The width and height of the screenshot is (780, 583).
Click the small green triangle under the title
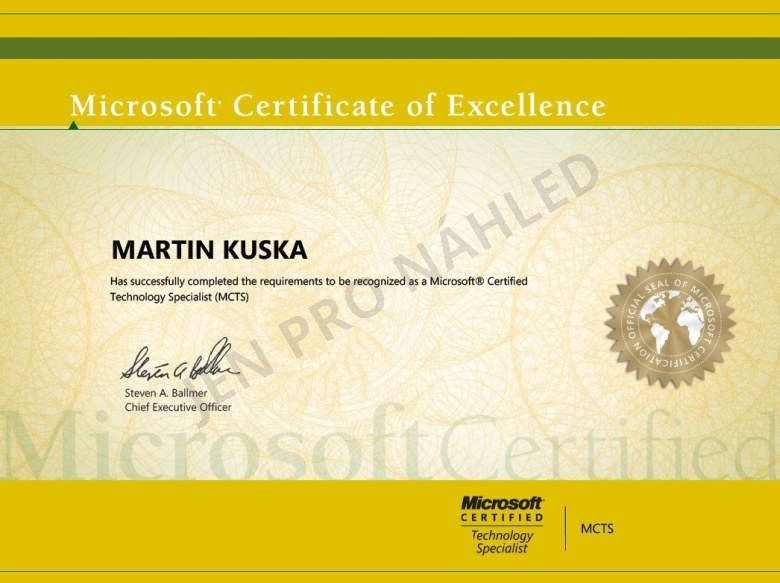click(x=74, y=125)
